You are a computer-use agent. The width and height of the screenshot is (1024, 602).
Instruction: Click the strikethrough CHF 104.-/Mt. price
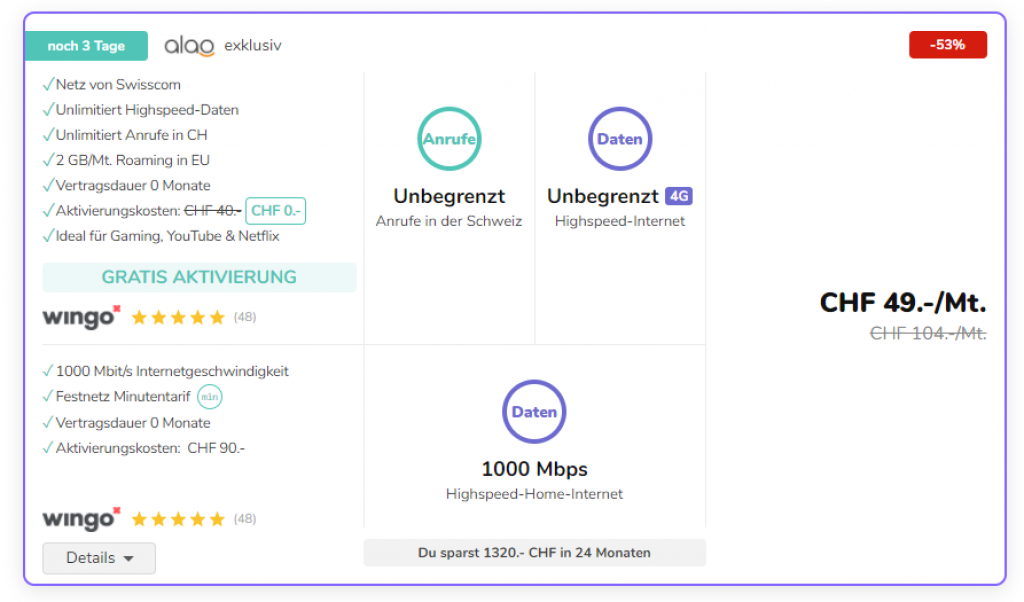[928, 334]
